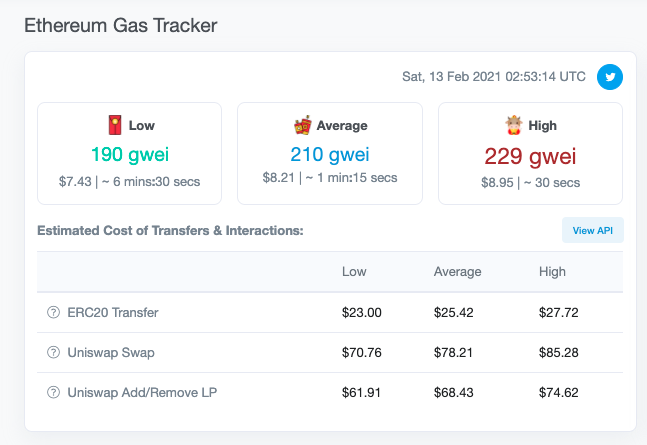The image size is (647, 445).
Task: Click the Average column header in table
Action: point(457,272)
